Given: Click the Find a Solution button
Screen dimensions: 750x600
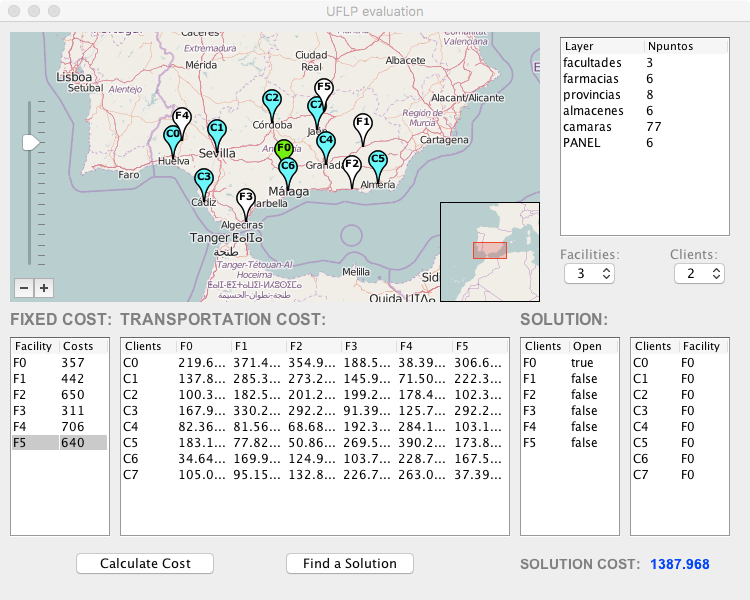Looking at the screenshot, I should (349, 564).
